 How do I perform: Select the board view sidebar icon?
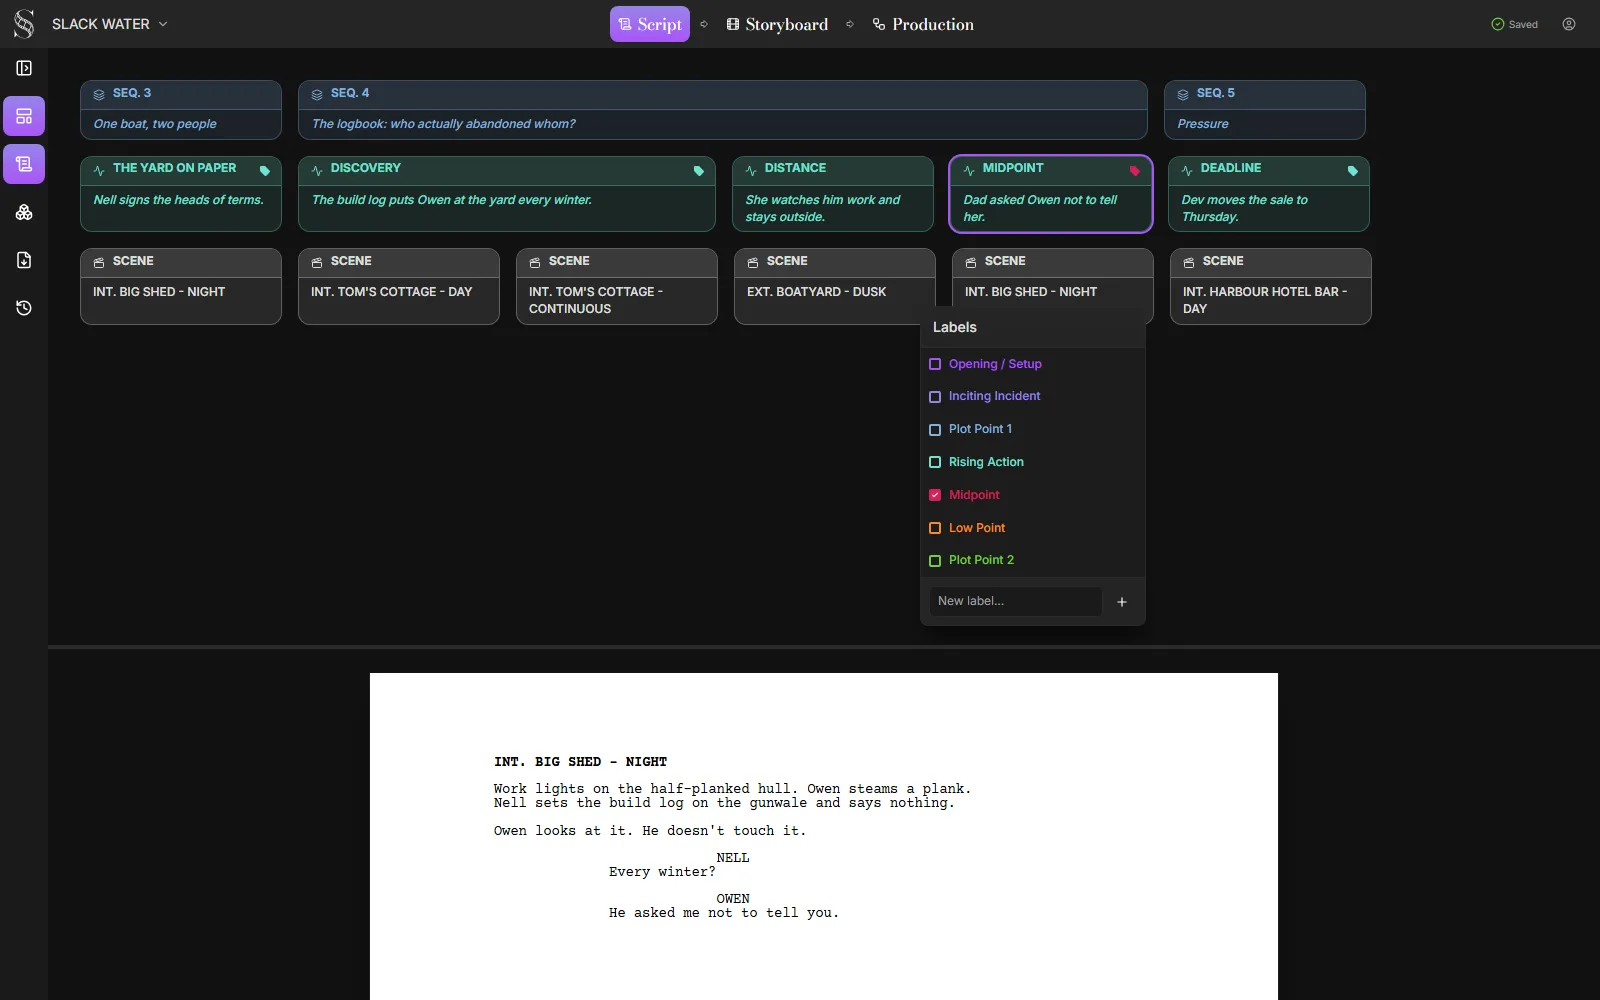point(24,116)
